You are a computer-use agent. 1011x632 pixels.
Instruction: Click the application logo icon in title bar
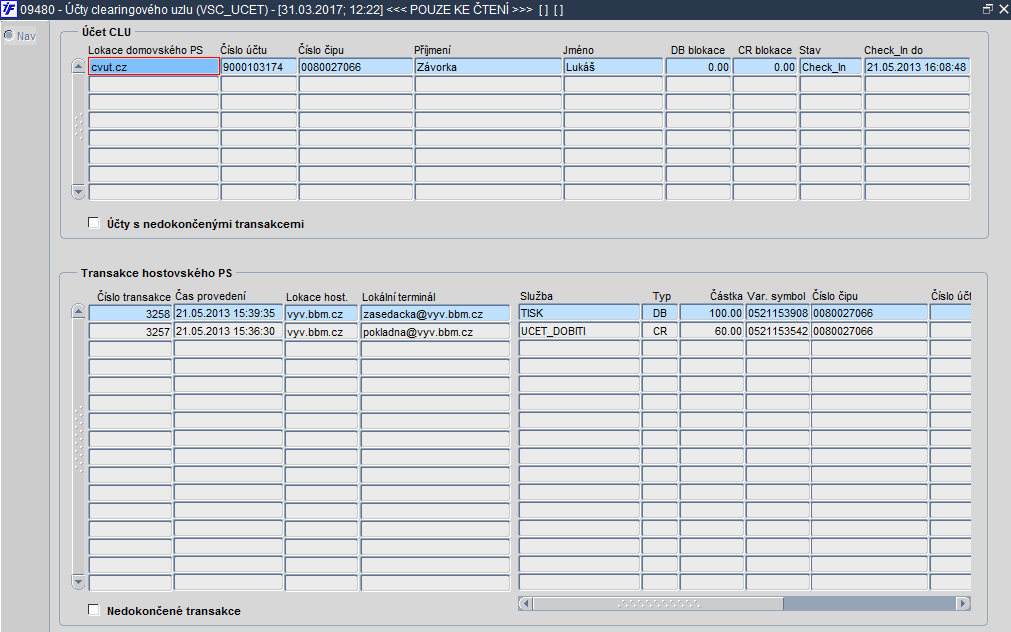(9, 9)
